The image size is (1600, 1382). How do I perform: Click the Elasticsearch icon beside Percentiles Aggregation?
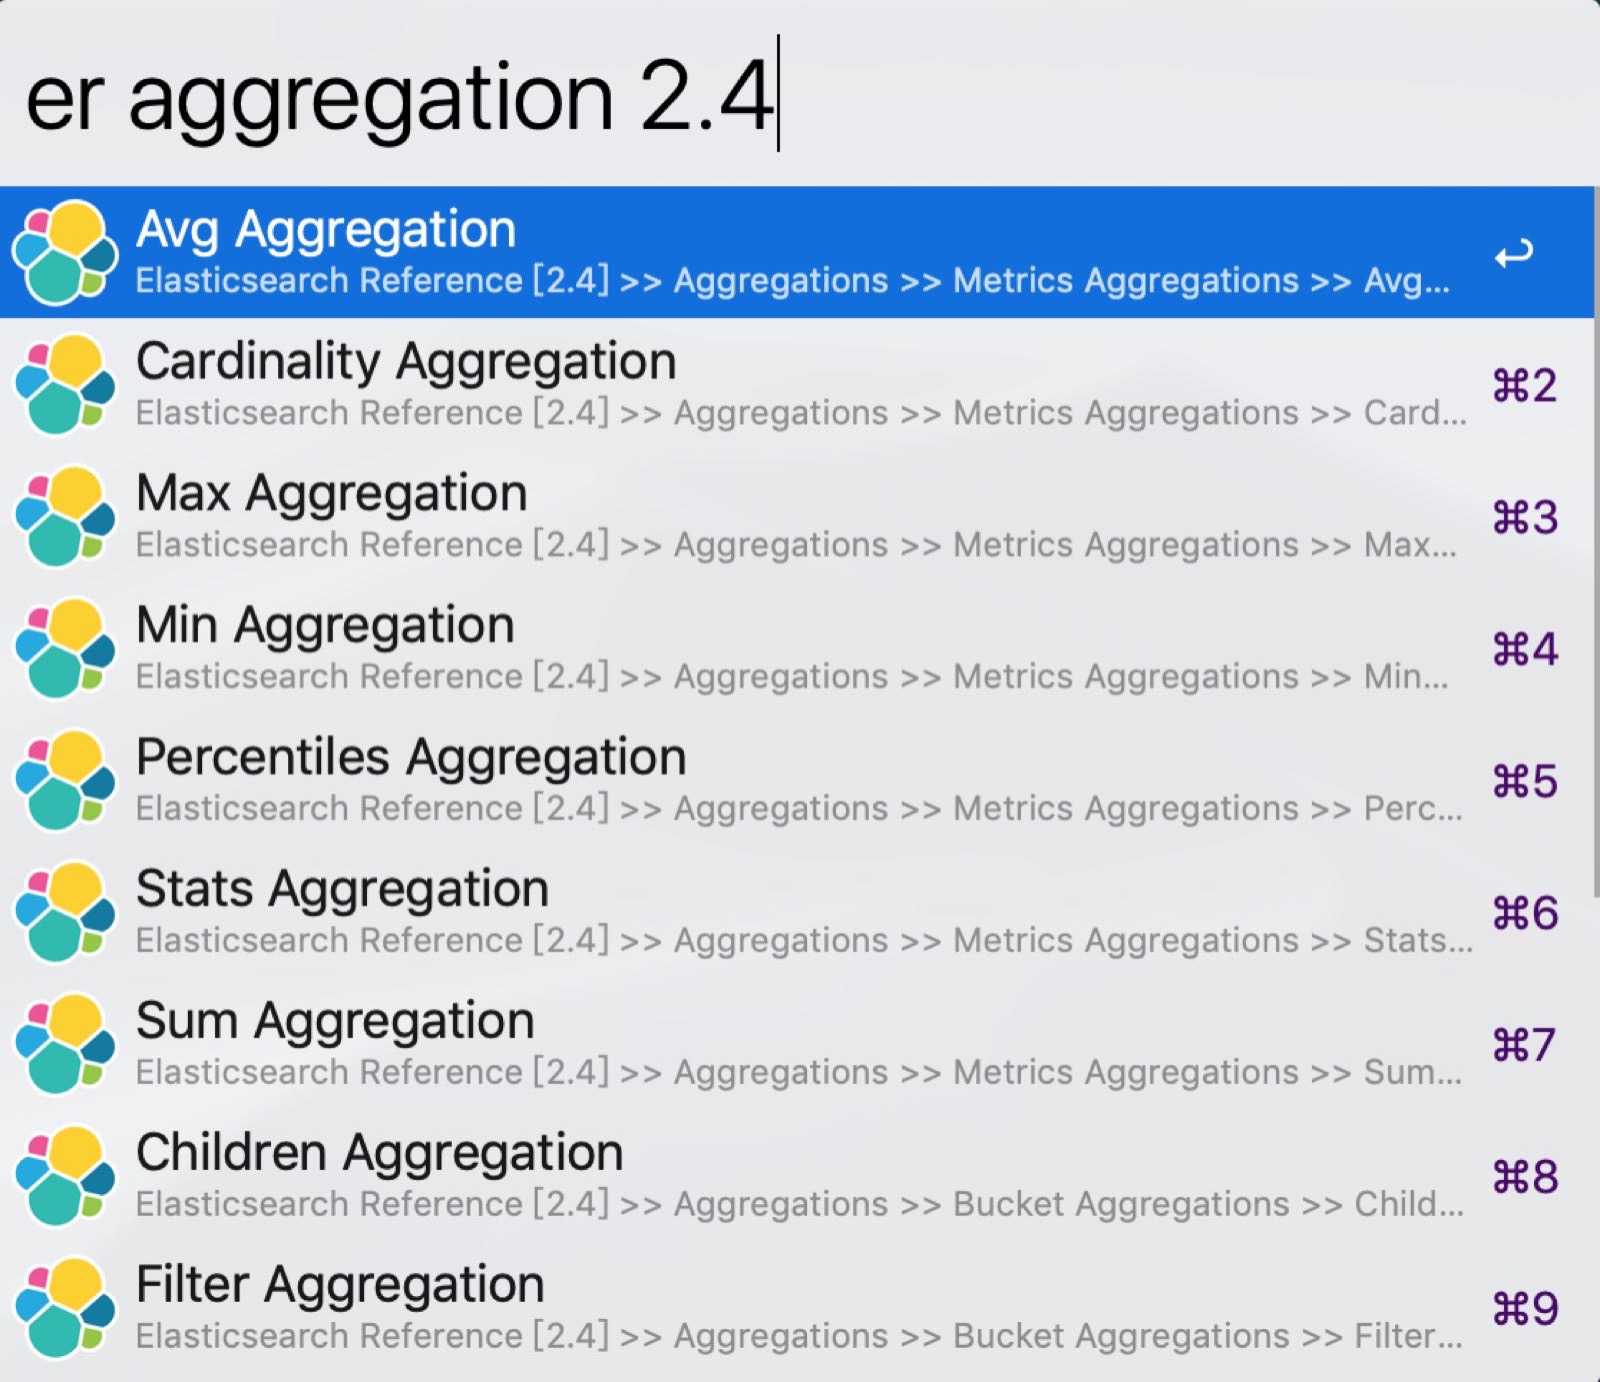pos(65,780)
